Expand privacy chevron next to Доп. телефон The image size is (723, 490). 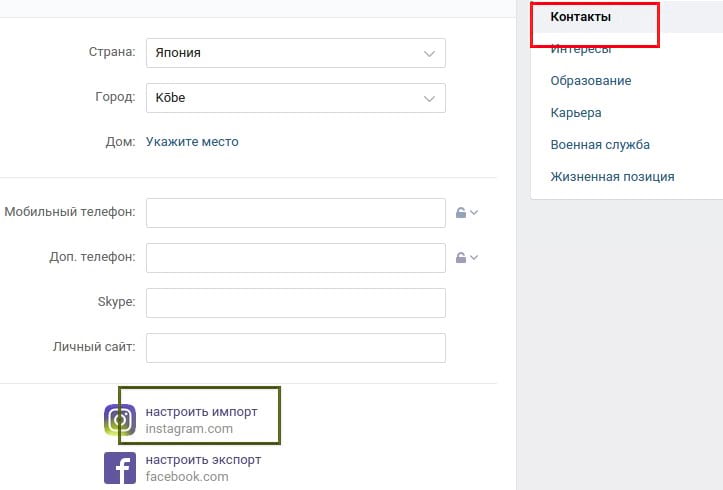pyautogui.click(x=474, y=257)
